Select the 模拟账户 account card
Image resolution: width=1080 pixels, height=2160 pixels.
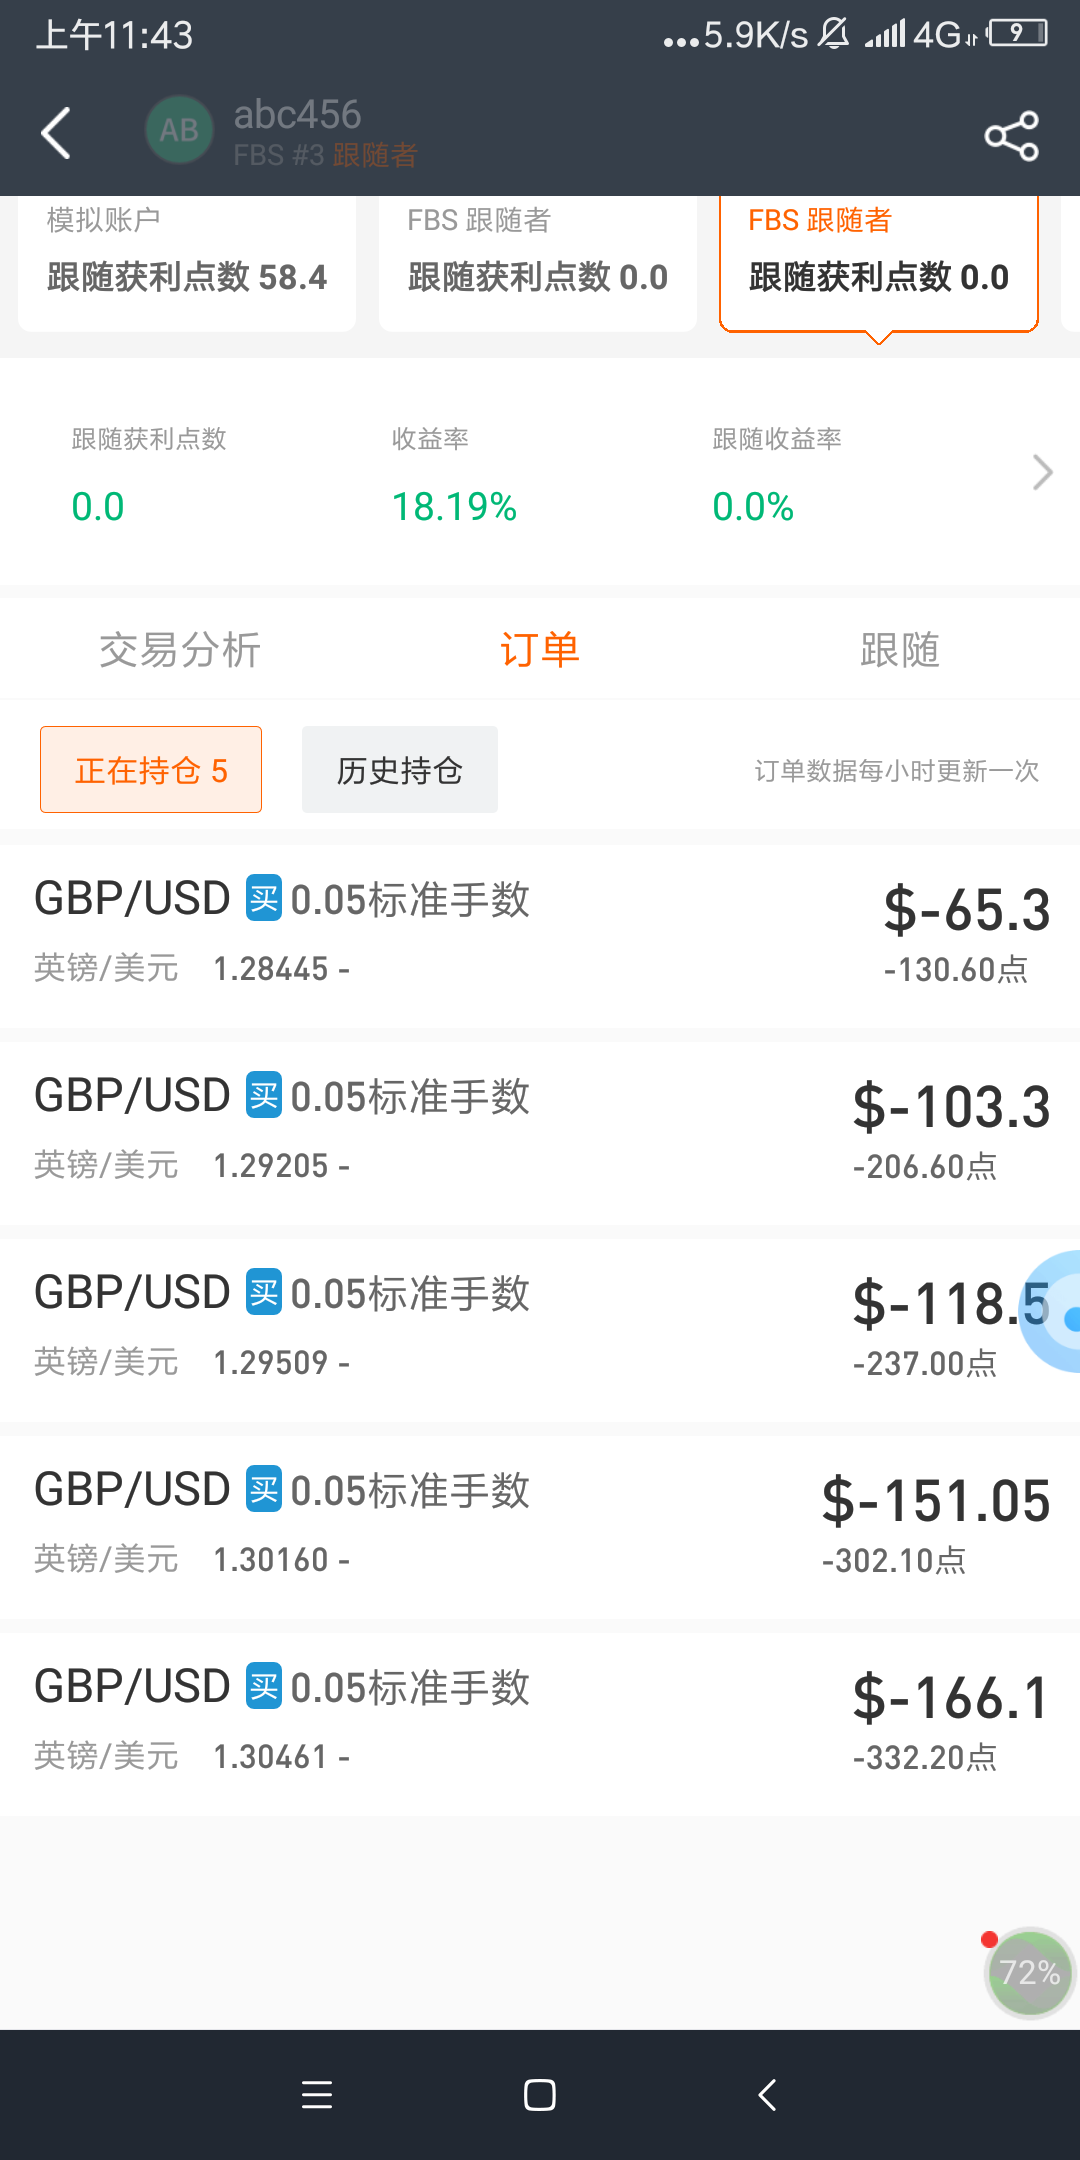click(x=187, y=262)
